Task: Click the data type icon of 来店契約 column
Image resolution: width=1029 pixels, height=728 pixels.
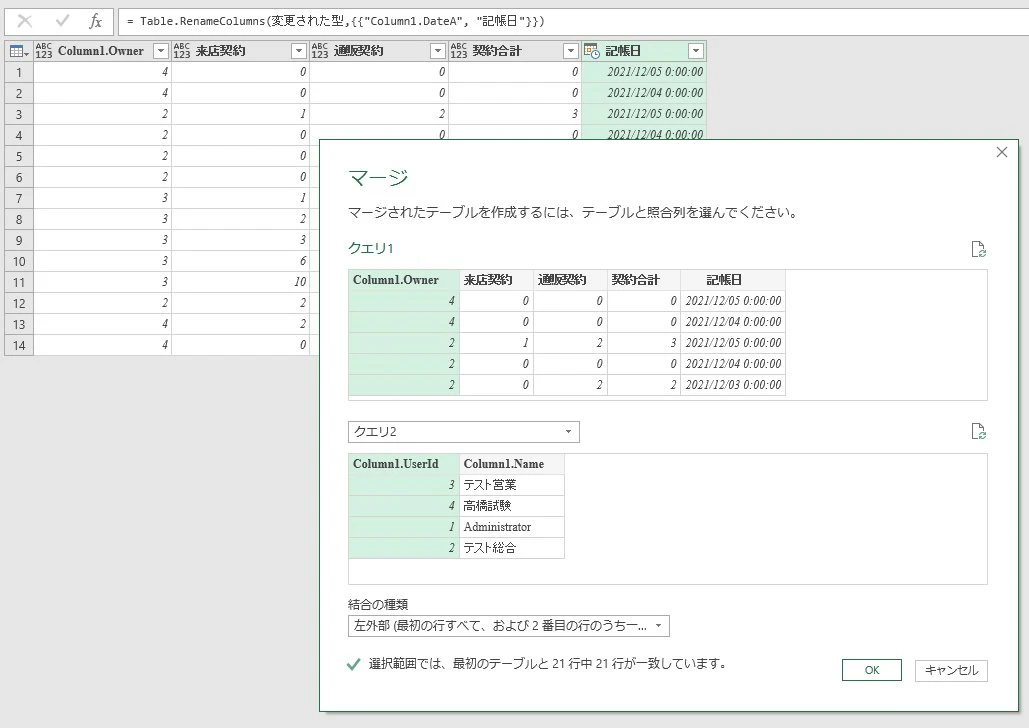Action: click(182, 51)
